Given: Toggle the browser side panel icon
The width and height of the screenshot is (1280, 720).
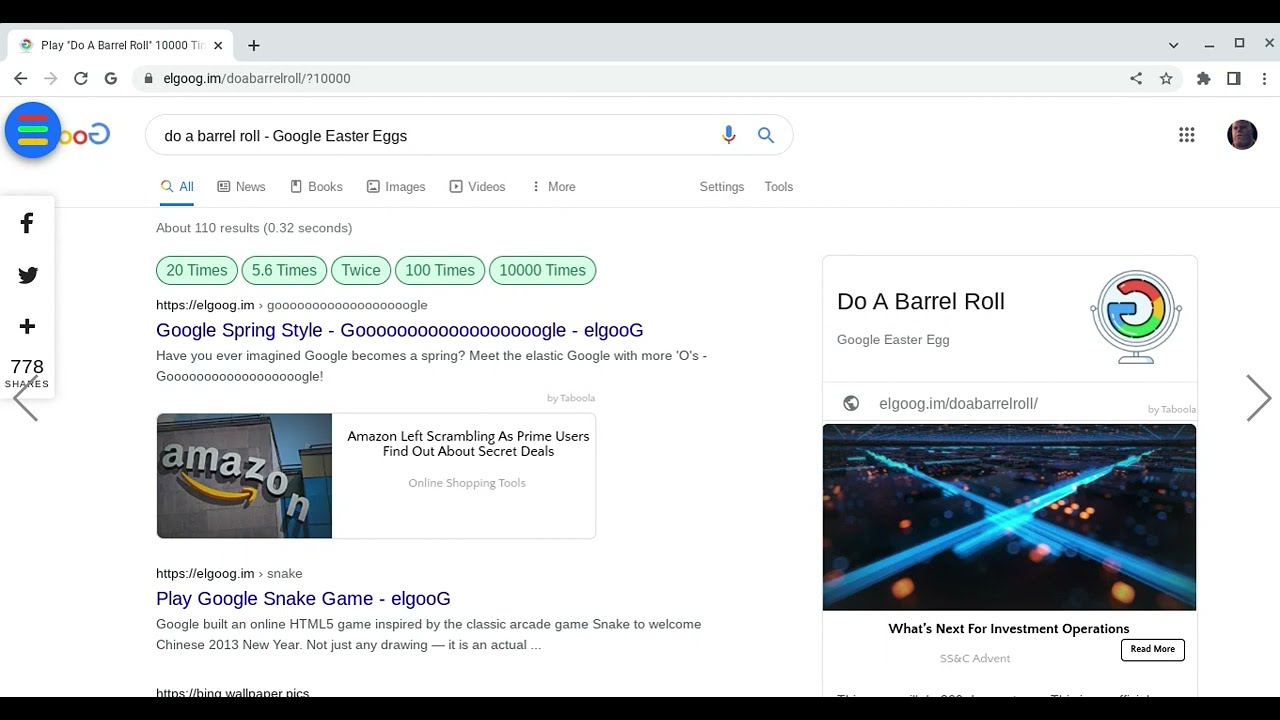Looking at the screenshot, I should pos(1234,78).
